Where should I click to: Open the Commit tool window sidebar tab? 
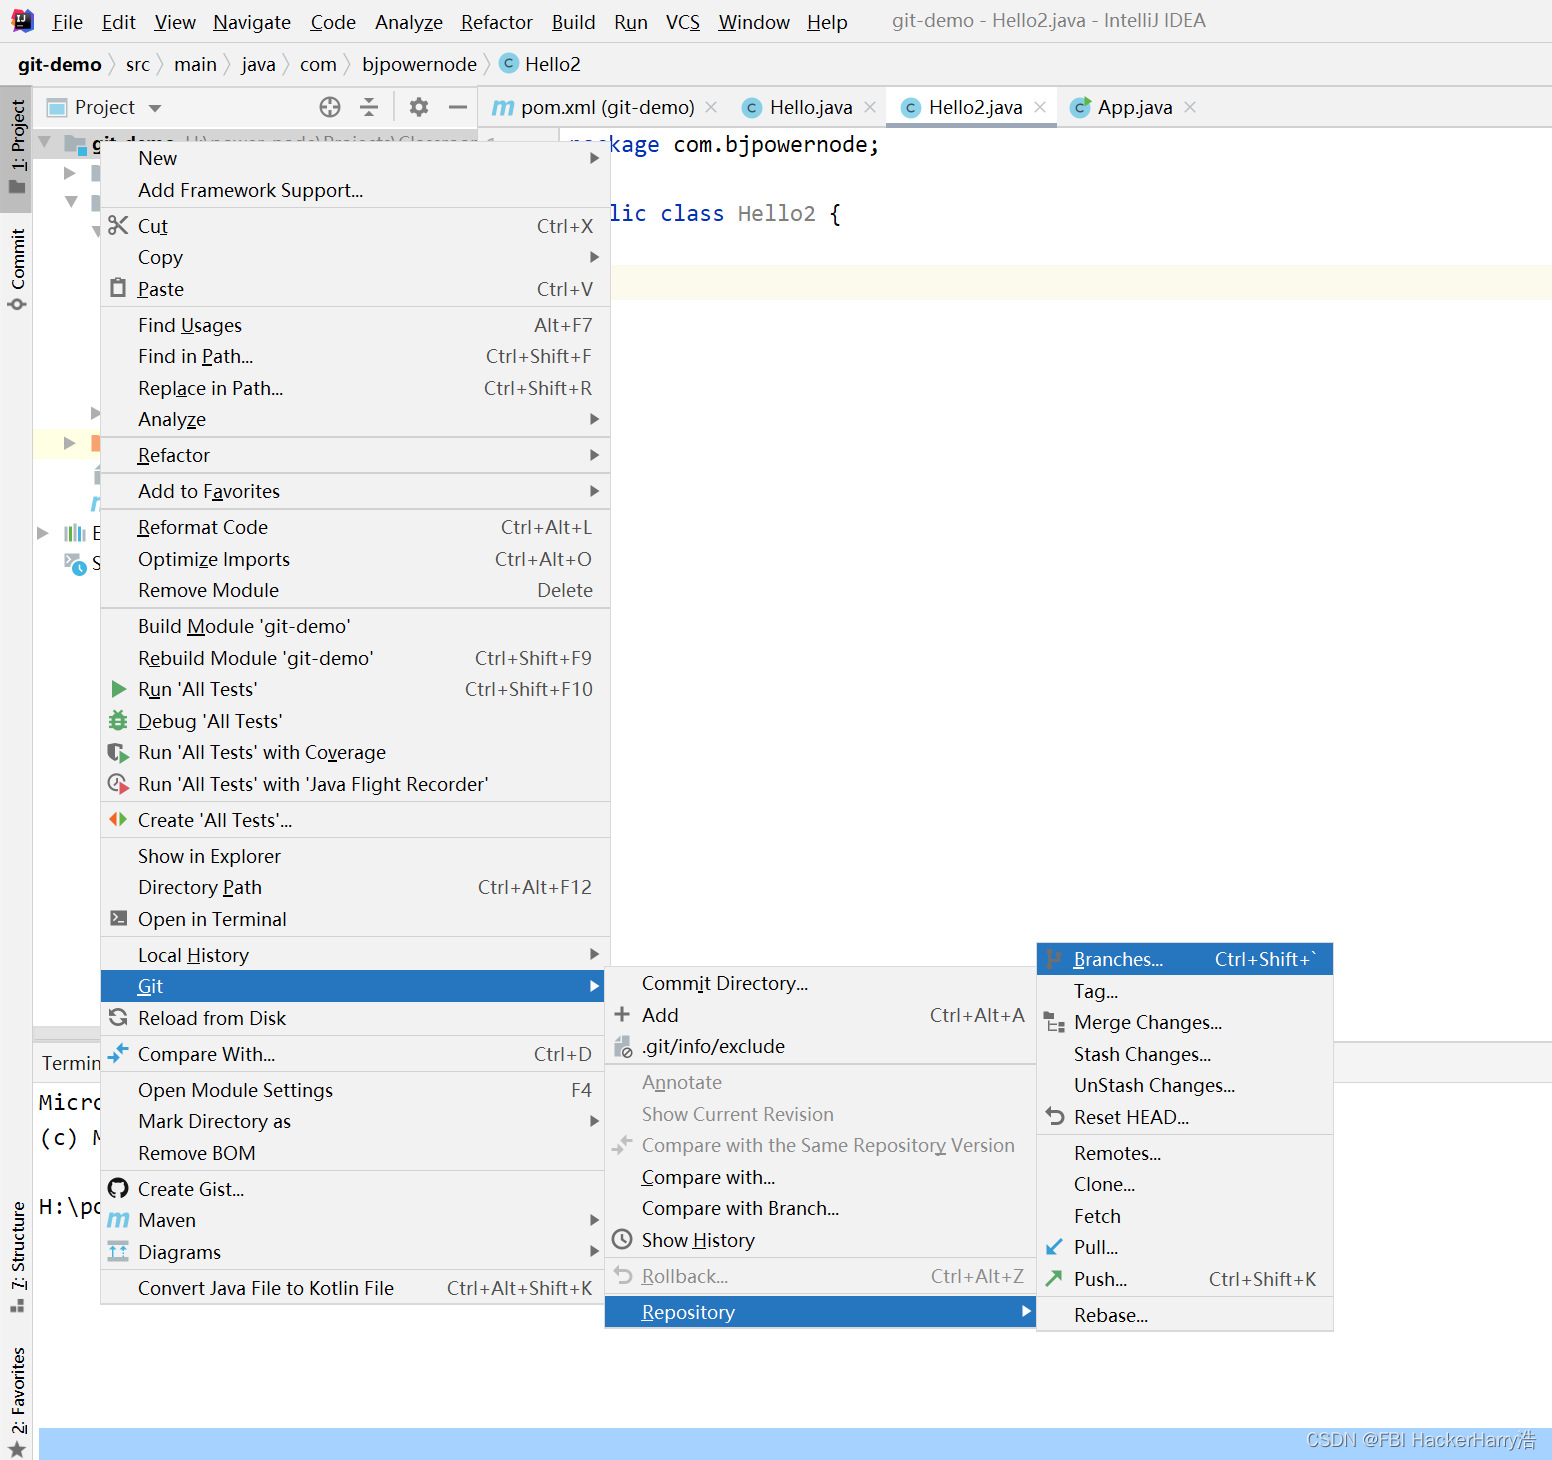point(17,268)
